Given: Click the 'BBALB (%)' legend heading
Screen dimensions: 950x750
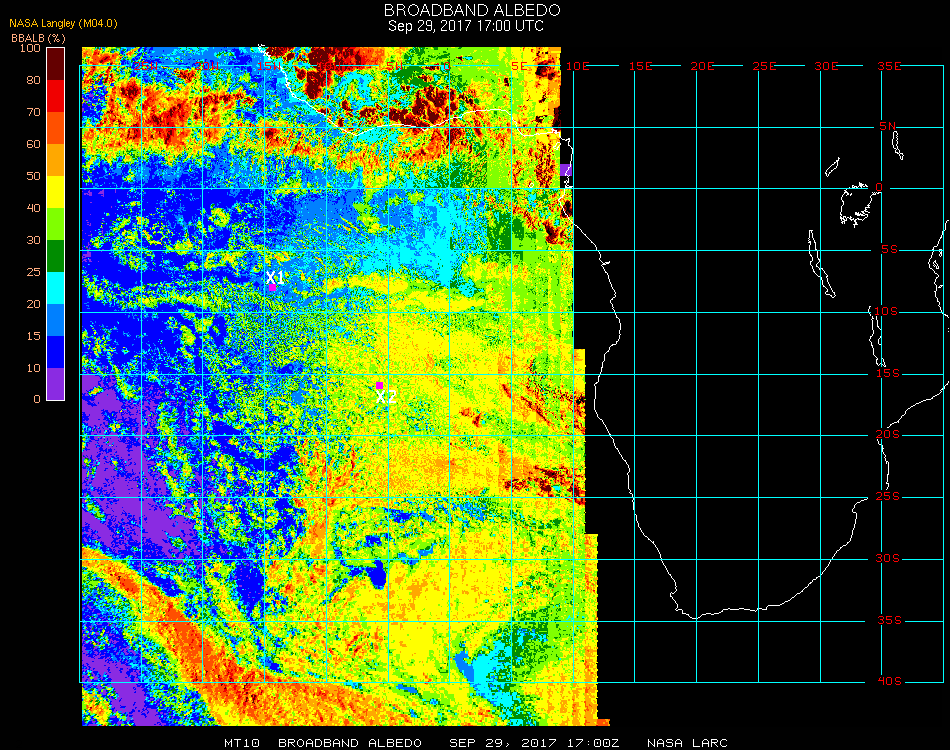Looking at the screenshot, I should [38, 38].
